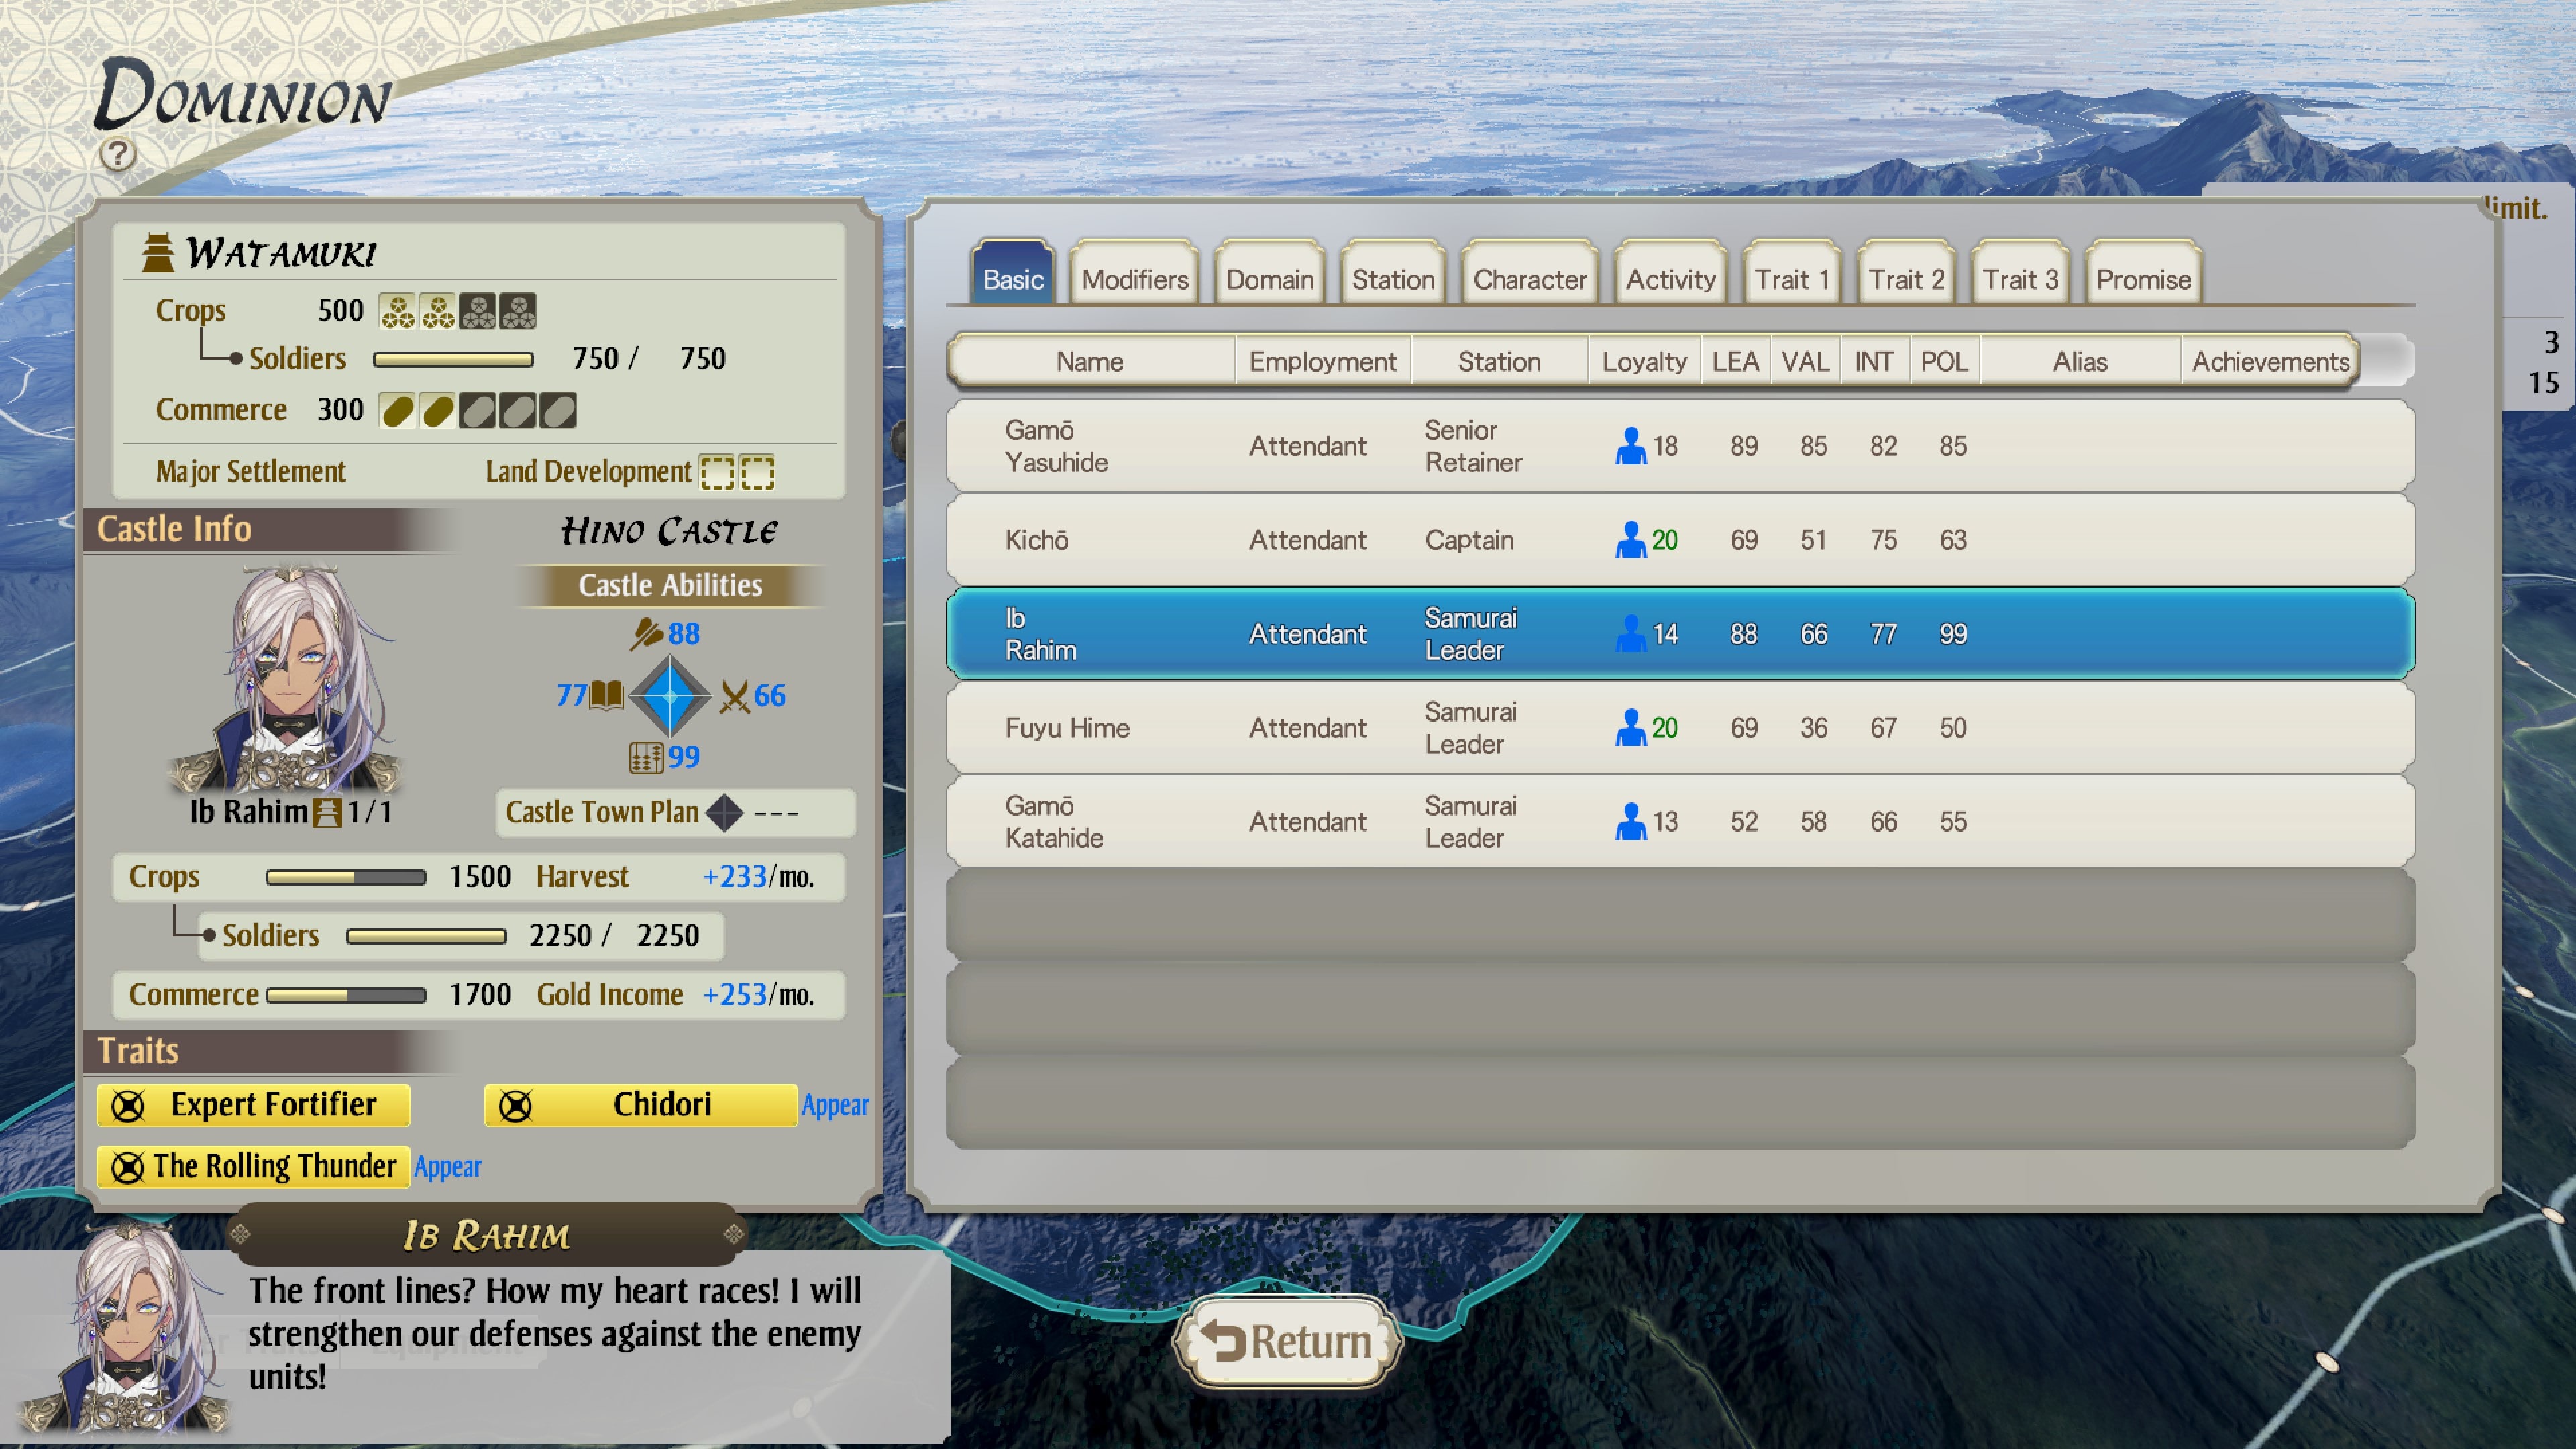The width and height of the screenshot is (2576, 1449).
Task: Open the Promise tab
Action: coord(2143,279)
